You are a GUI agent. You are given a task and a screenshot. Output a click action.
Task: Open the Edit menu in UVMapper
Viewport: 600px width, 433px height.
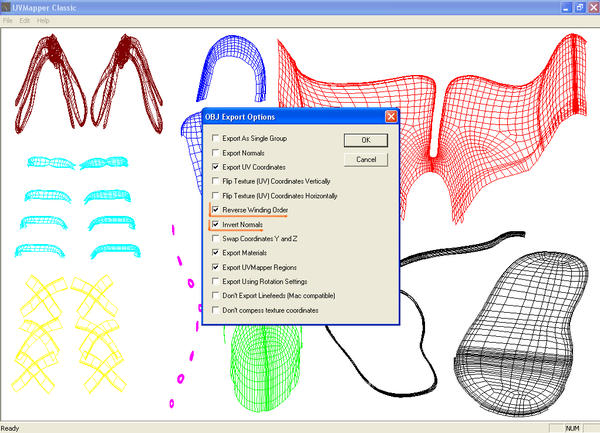point(24,21)
